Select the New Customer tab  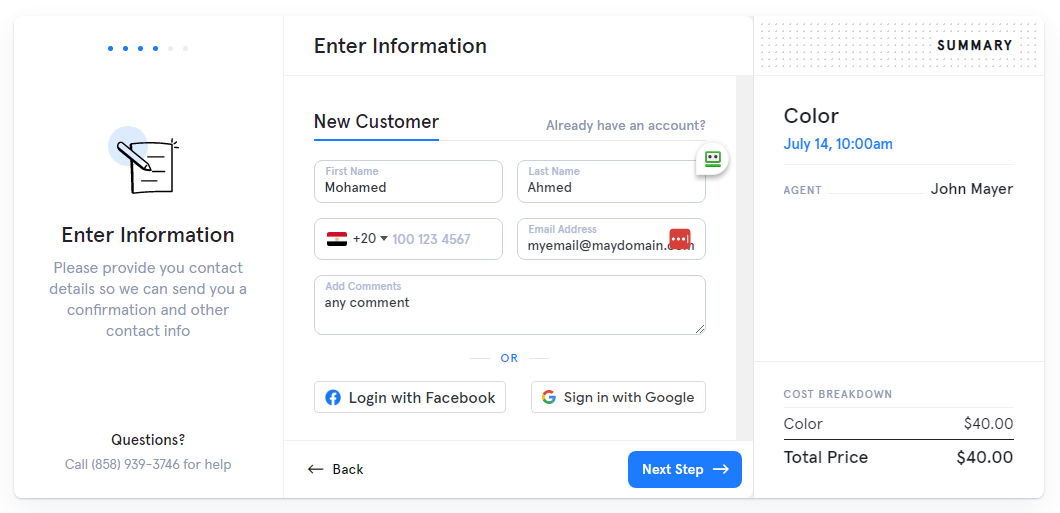[x=376, y=122]
